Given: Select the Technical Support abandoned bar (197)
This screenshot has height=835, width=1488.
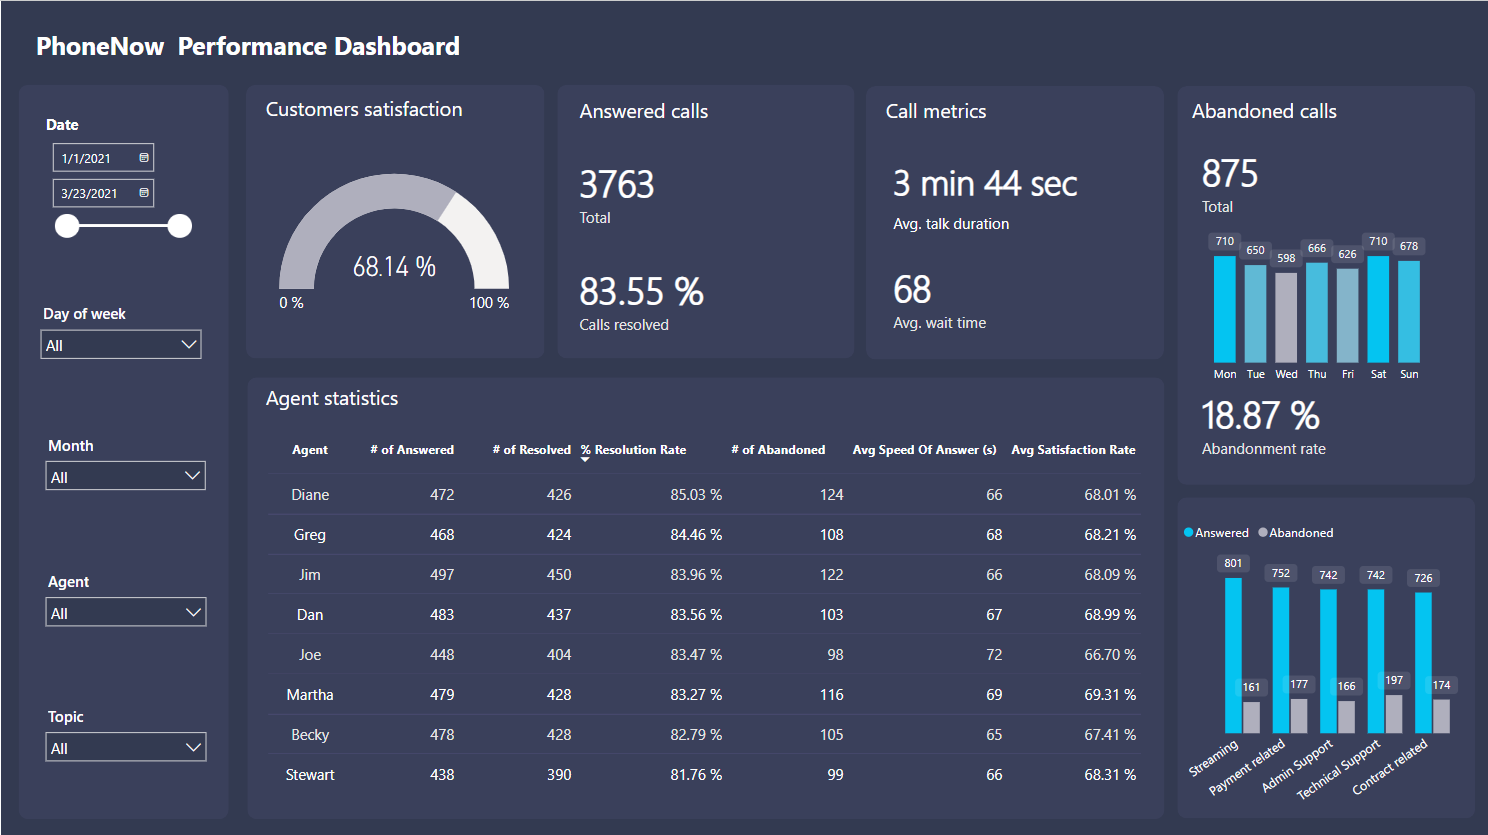Looking at the screenshot, I should (x=1394, y=714).
